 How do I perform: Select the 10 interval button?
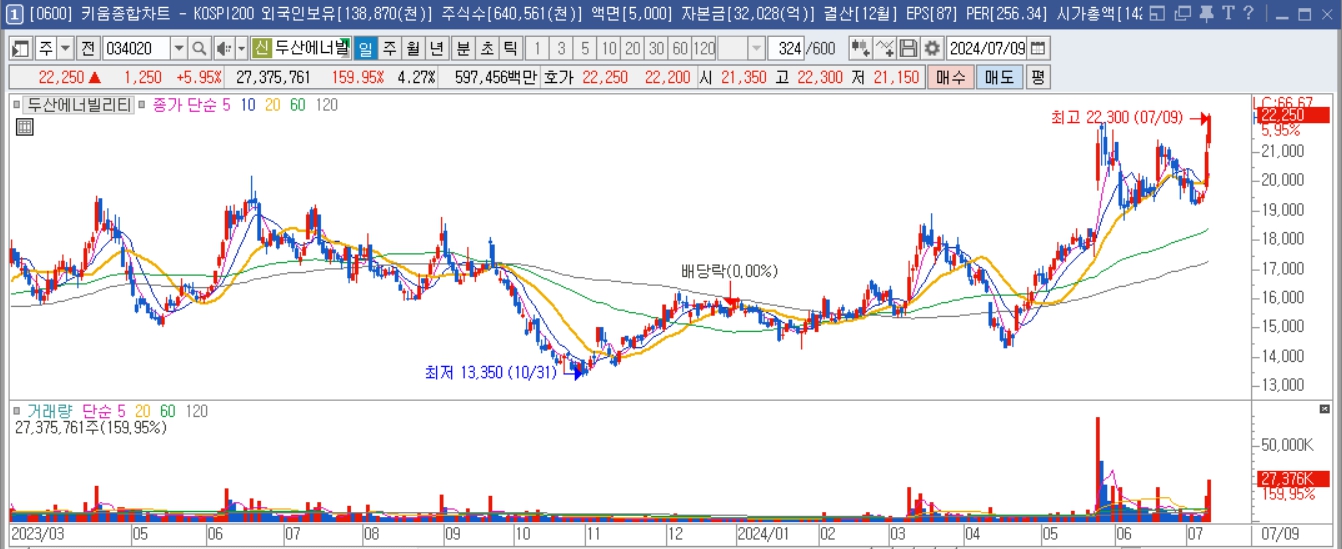[609, 49]
